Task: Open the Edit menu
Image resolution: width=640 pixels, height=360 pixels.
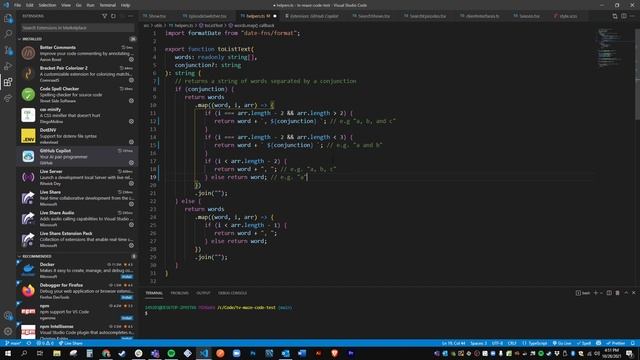Action: 30,5
